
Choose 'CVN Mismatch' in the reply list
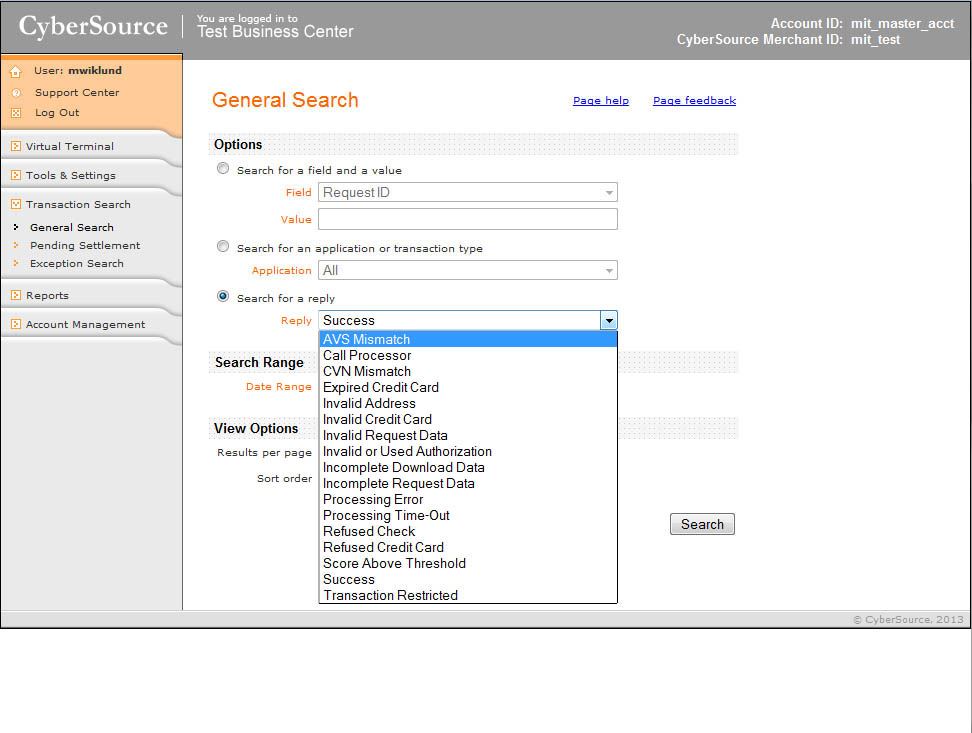point(366,371)
